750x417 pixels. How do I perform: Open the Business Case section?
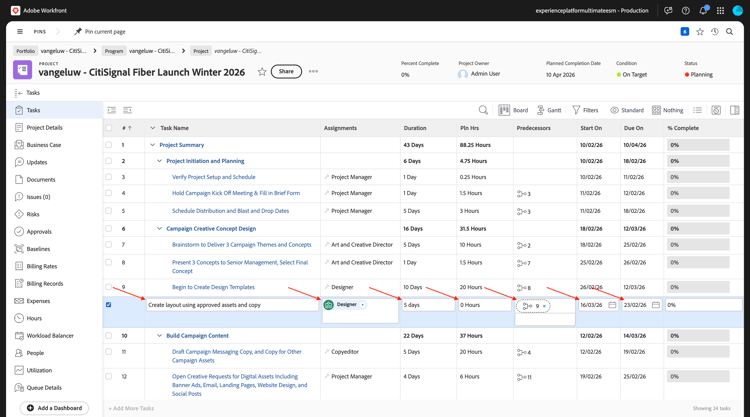point(43,145)
